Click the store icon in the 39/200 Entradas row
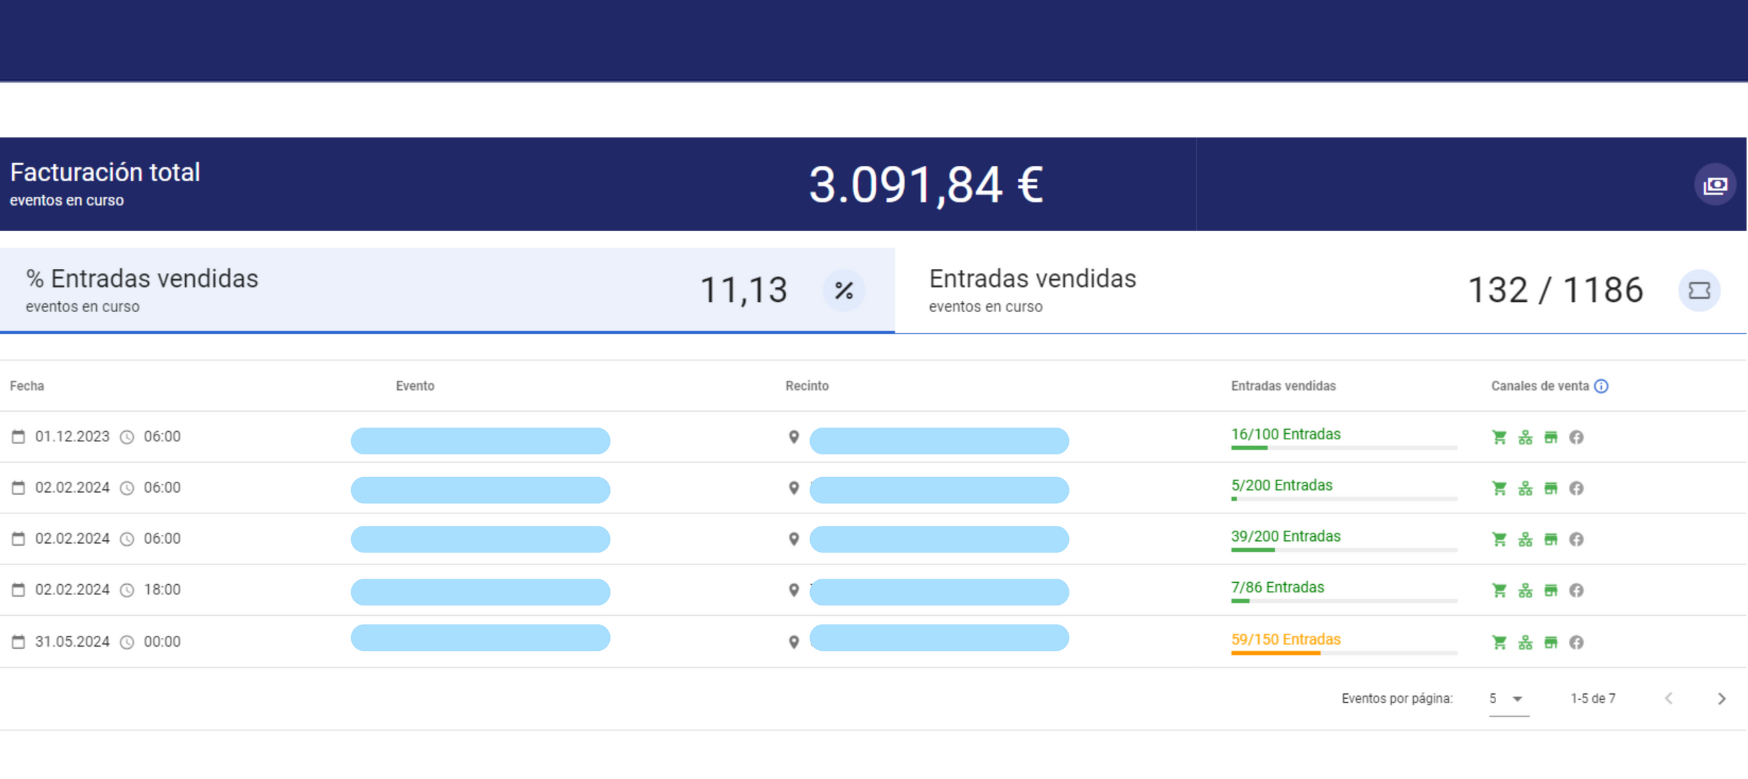This screenshot has height=779, width=1748. pos(1550,539)
